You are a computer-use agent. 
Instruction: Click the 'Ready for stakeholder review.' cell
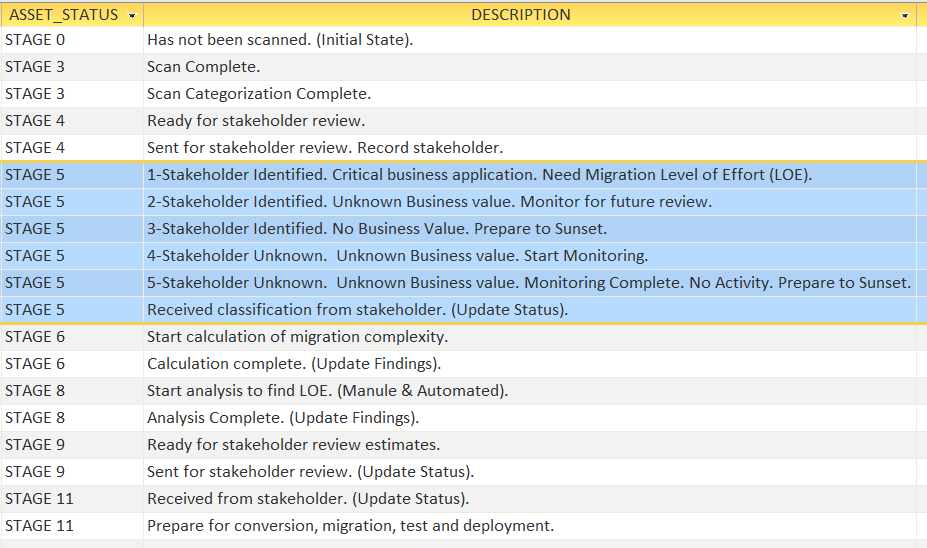256,121
